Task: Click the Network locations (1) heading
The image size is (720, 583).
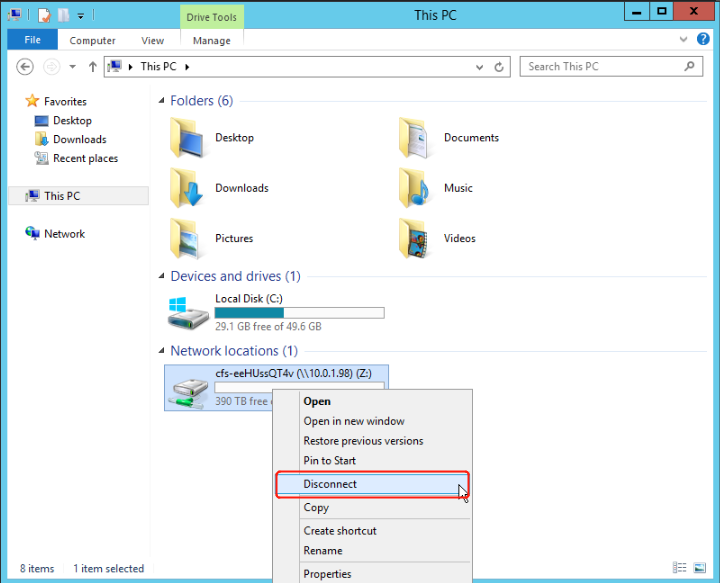Action: tap(234, 351)
